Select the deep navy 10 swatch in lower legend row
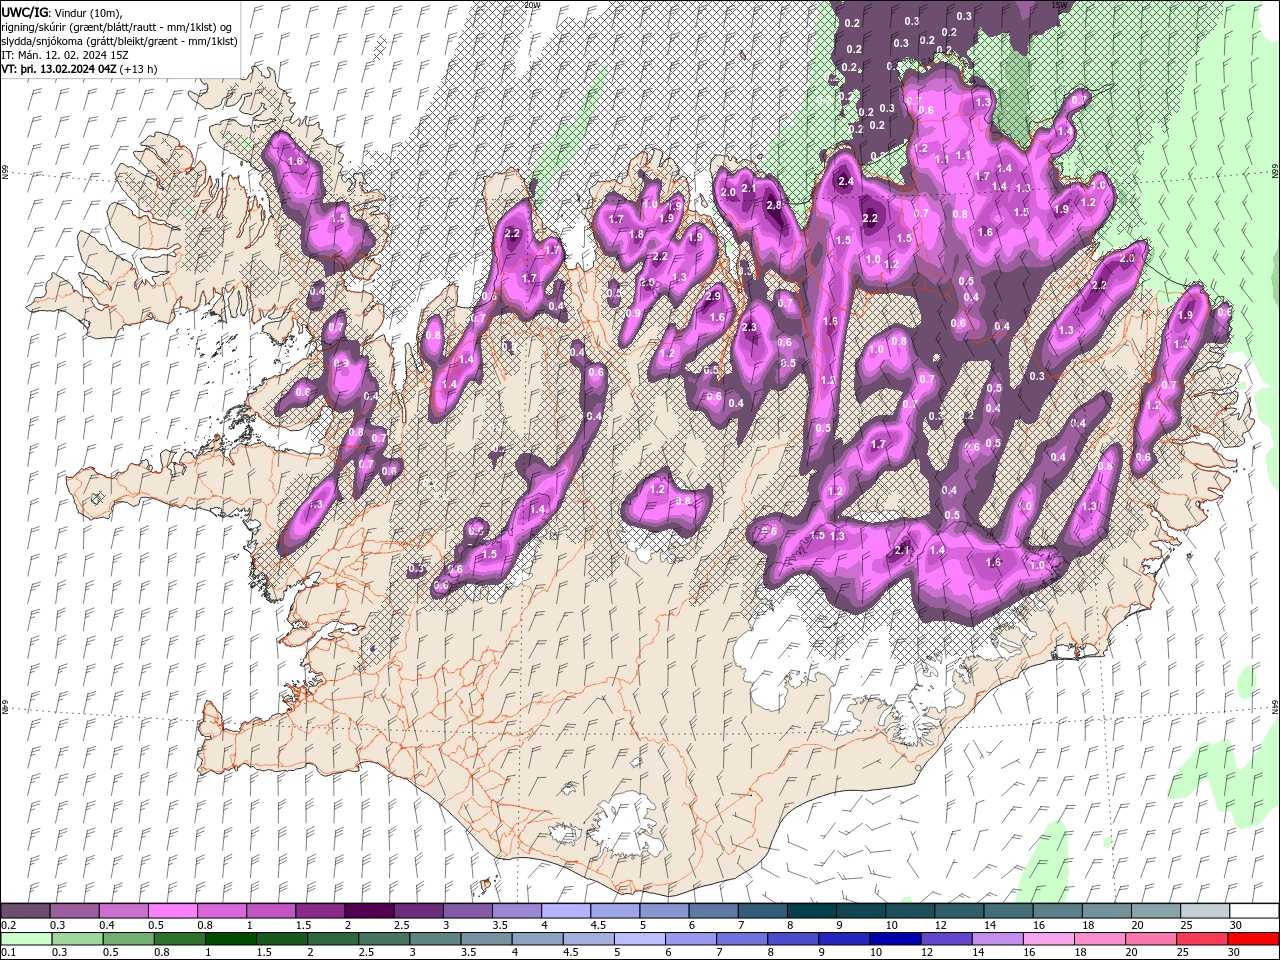The width and height of the screenshot is (1280, 960). click(x=894, y=939)
